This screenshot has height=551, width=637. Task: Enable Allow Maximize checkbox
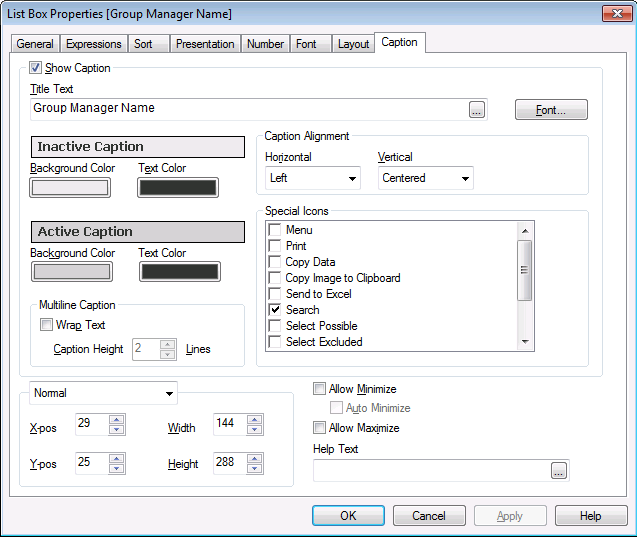pyautogui.click(x=319, y=428)
